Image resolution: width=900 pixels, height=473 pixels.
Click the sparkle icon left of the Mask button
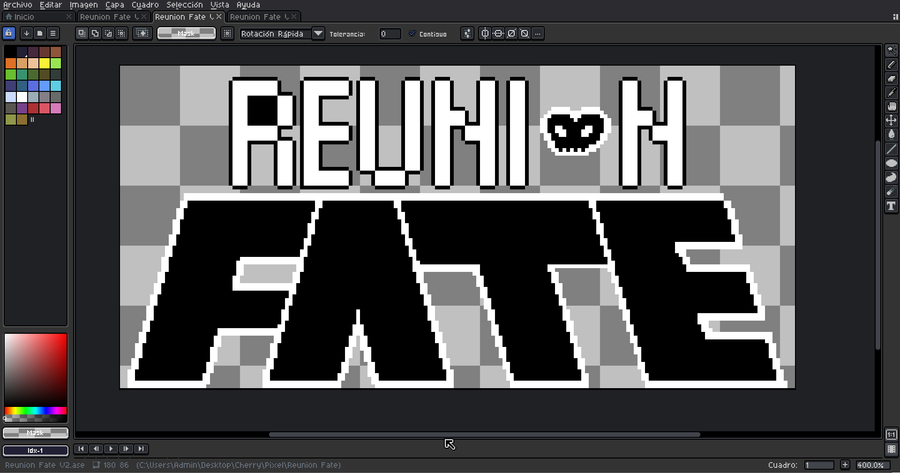142,33
